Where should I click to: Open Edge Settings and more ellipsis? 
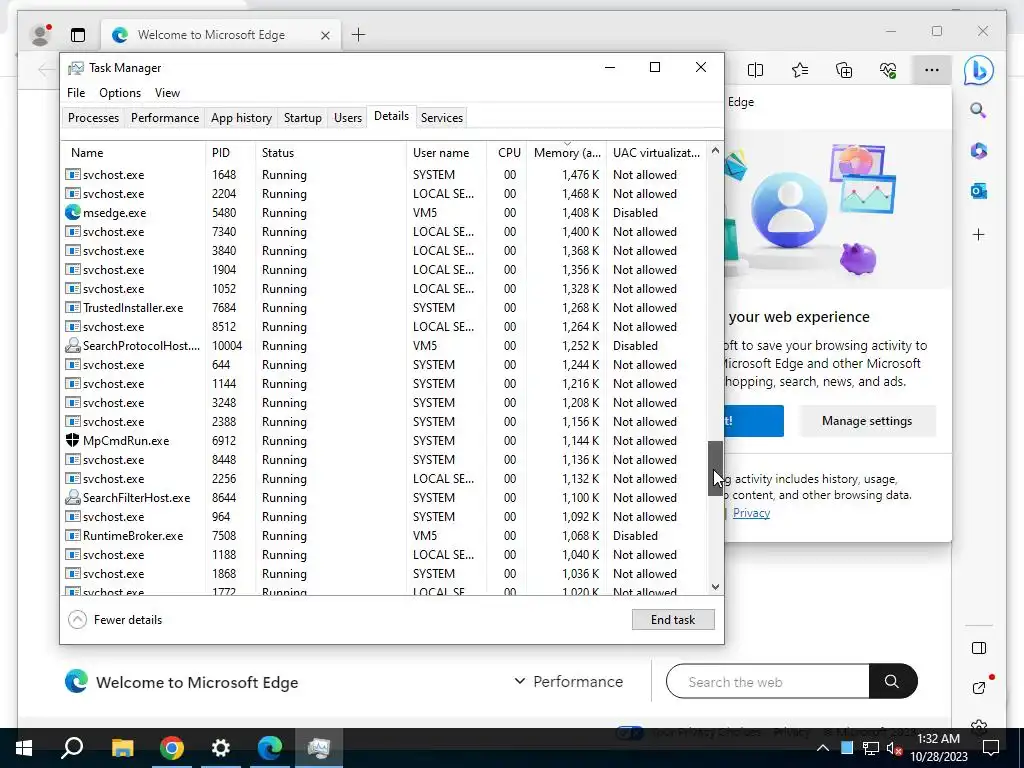click(x=932, y=70)
